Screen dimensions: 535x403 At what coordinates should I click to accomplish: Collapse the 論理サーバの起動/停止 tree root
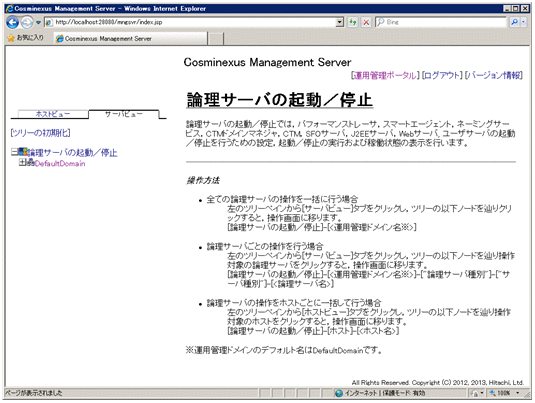click(14, 152)
